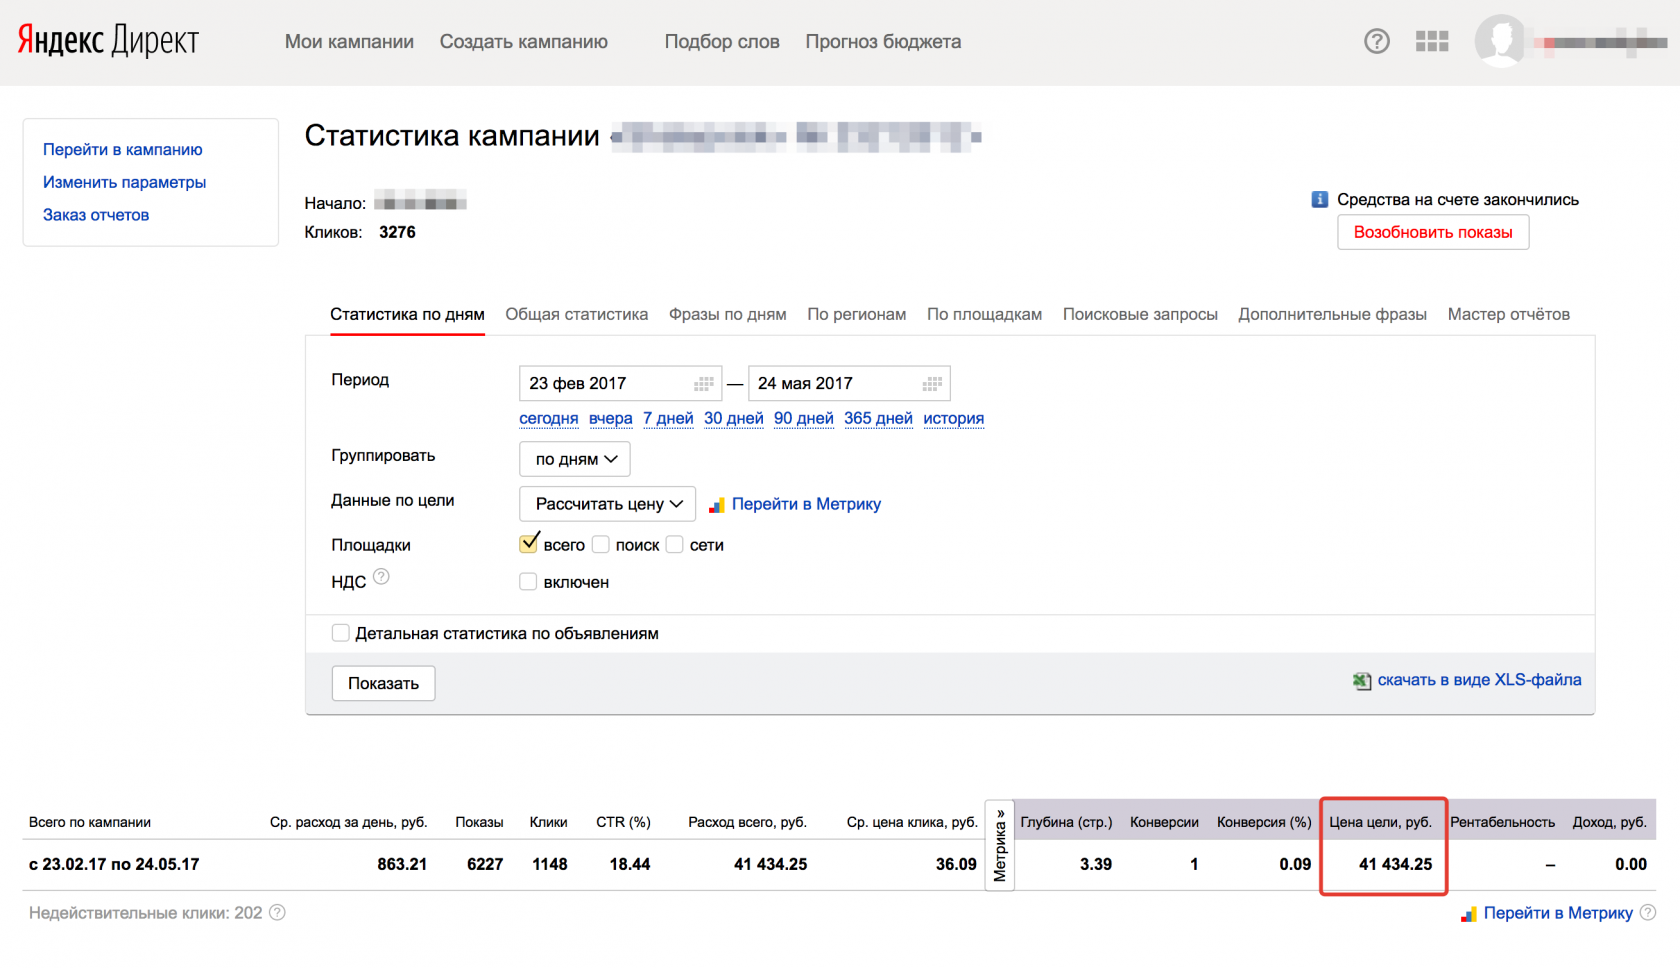Switch to Общая статистика tab
The width and height of the screenshot is (1680, 968).
point(577,314)
